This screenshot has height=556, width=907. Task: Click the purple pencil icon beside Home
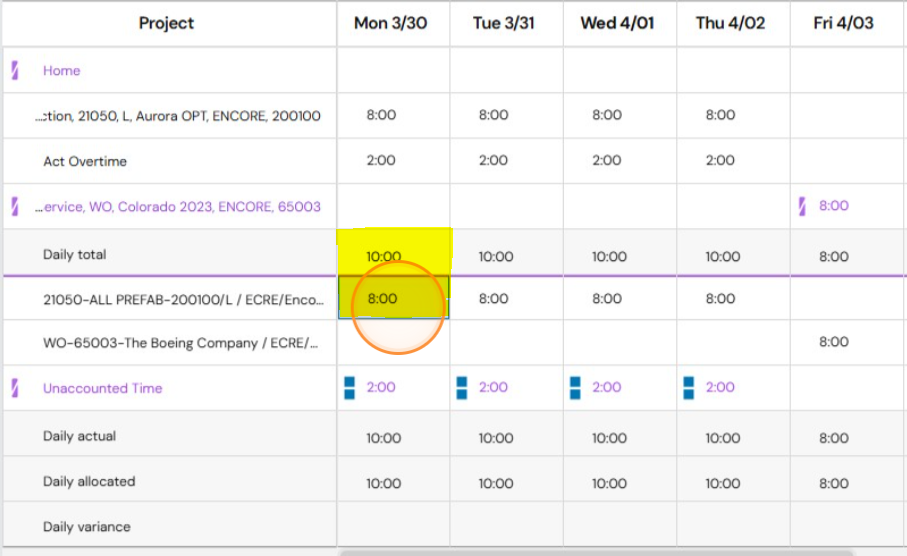[15, 70]
